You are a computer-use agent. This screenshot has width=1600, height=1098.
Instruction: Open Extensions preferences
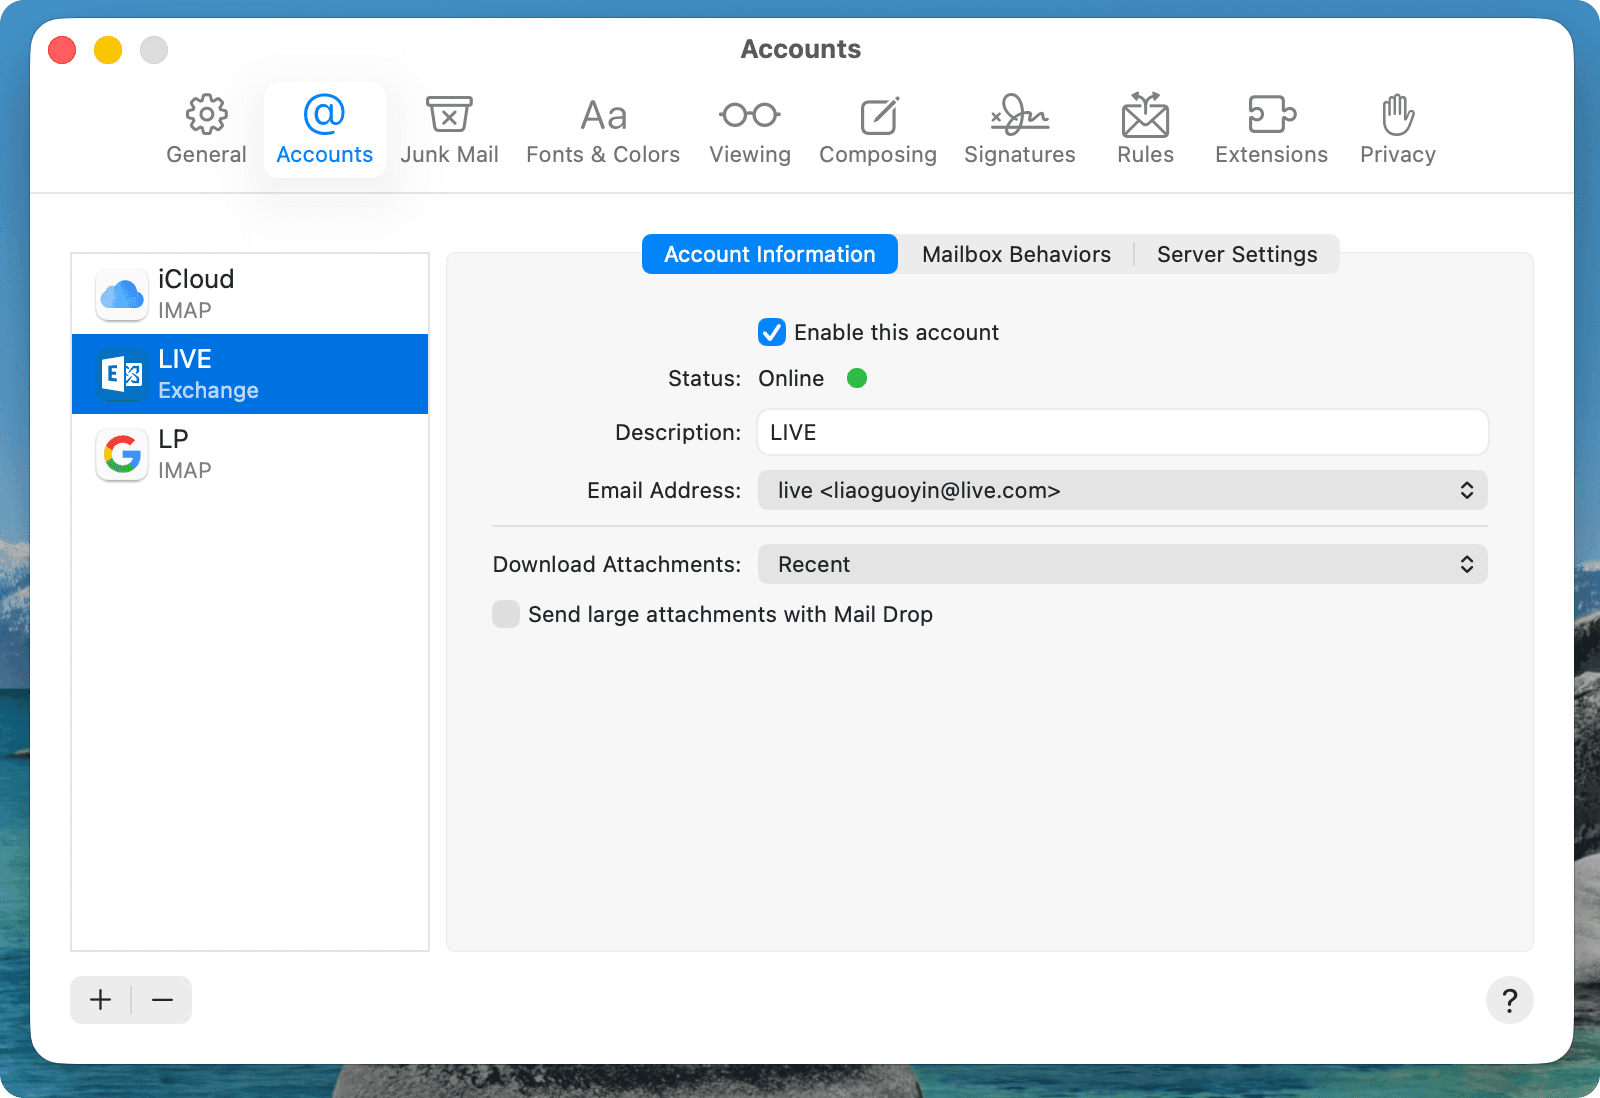point(1271,130)
